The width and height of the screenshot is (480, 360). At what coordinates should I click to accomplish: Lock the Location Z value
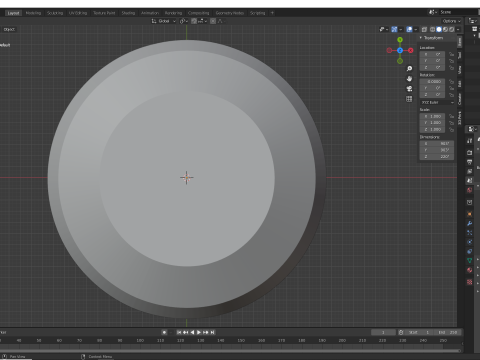click(x=451, y=67)
